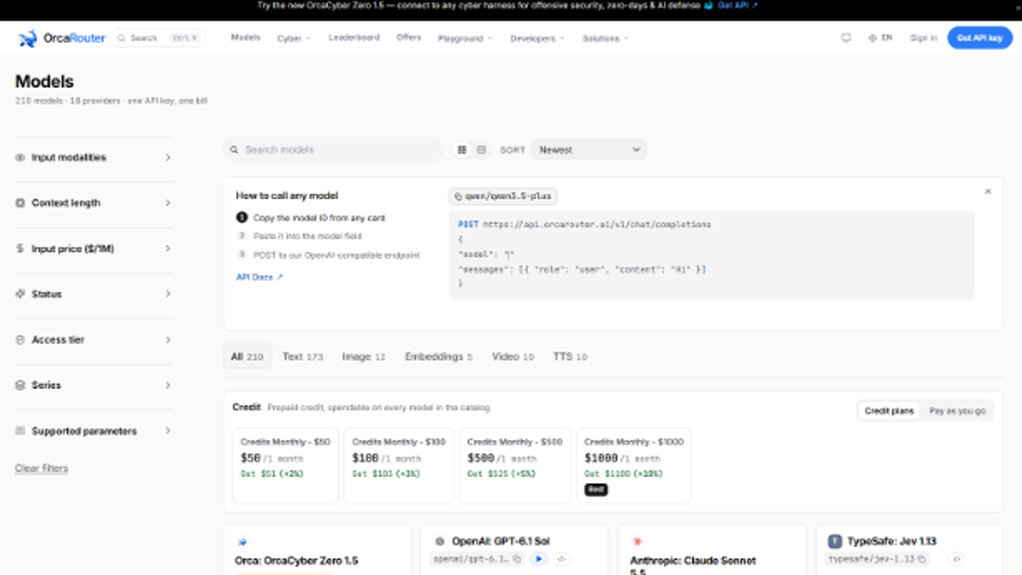Viewport: 1022px width, 575px height.
Task: Click the Get API key button
Action: pos(980,38)
